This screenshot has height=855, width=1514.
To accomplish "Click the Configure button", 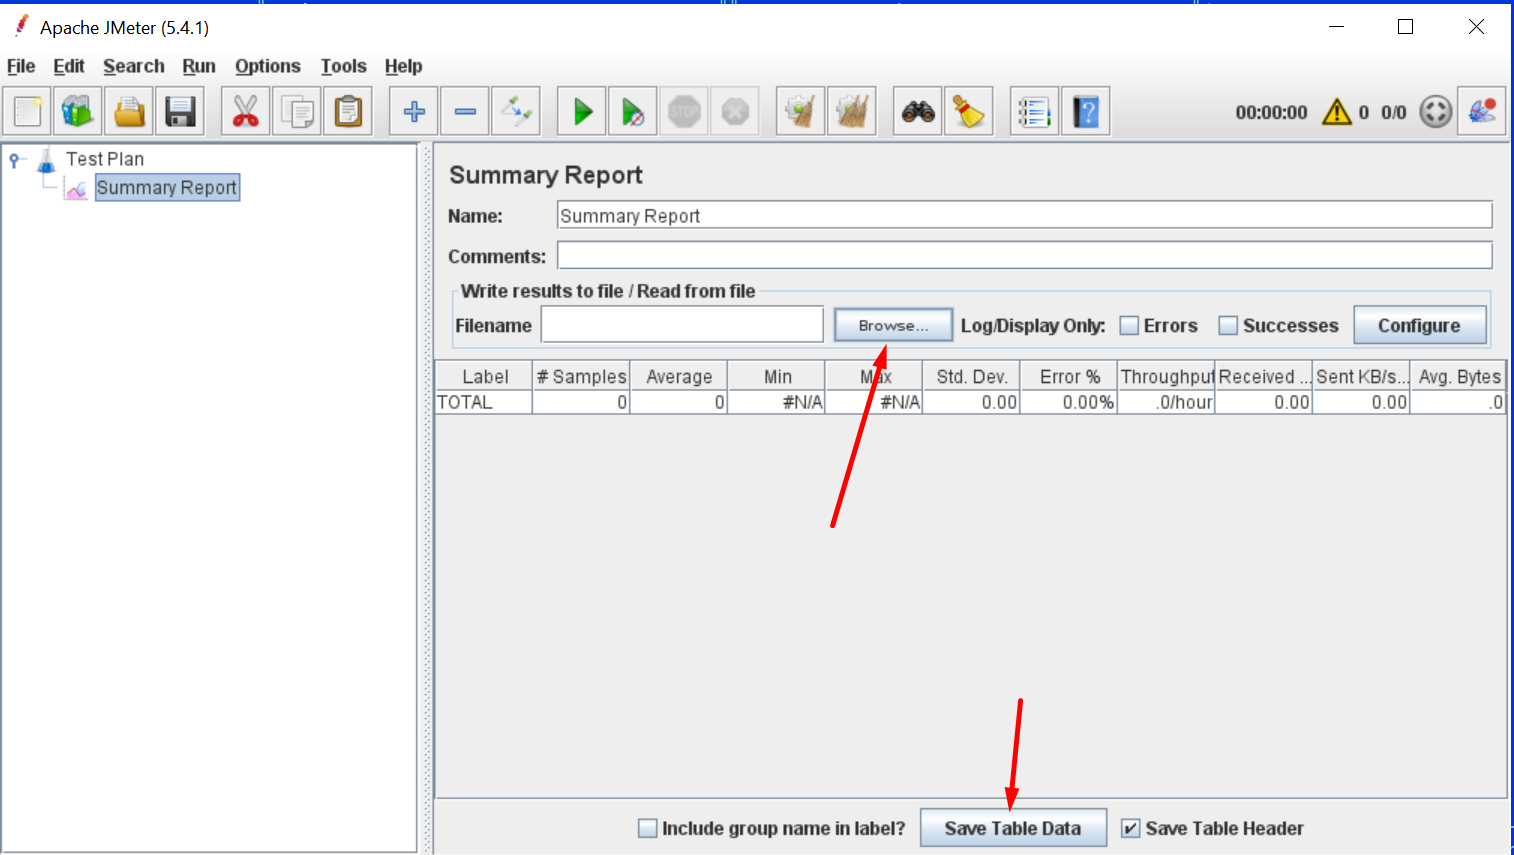I will click(1420, 325).
